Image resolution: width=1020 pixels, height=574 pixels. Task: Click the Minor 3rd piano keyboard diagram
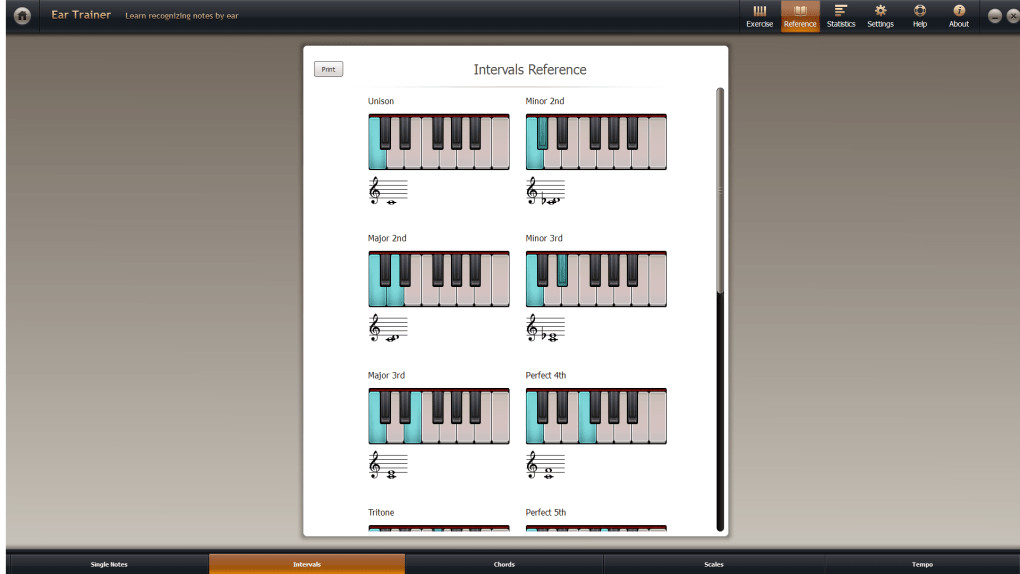[596, 279]
